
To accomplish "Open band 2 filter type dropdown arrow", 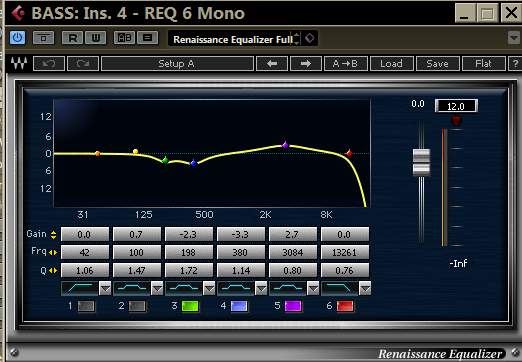I will point(157,288).
